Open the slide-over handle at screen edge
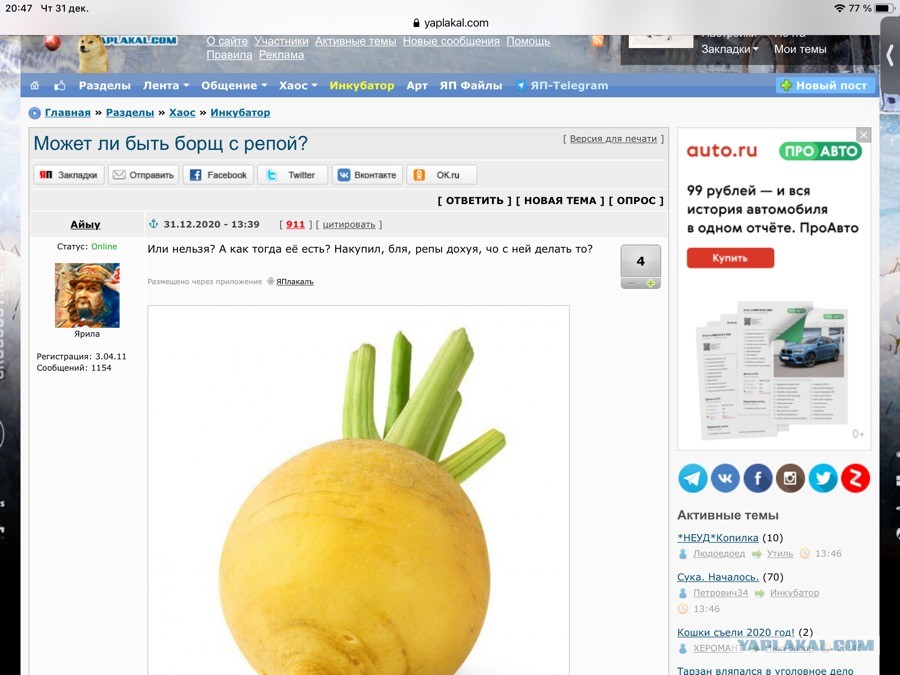The image size is (900, 675). (x=890, y=56)
